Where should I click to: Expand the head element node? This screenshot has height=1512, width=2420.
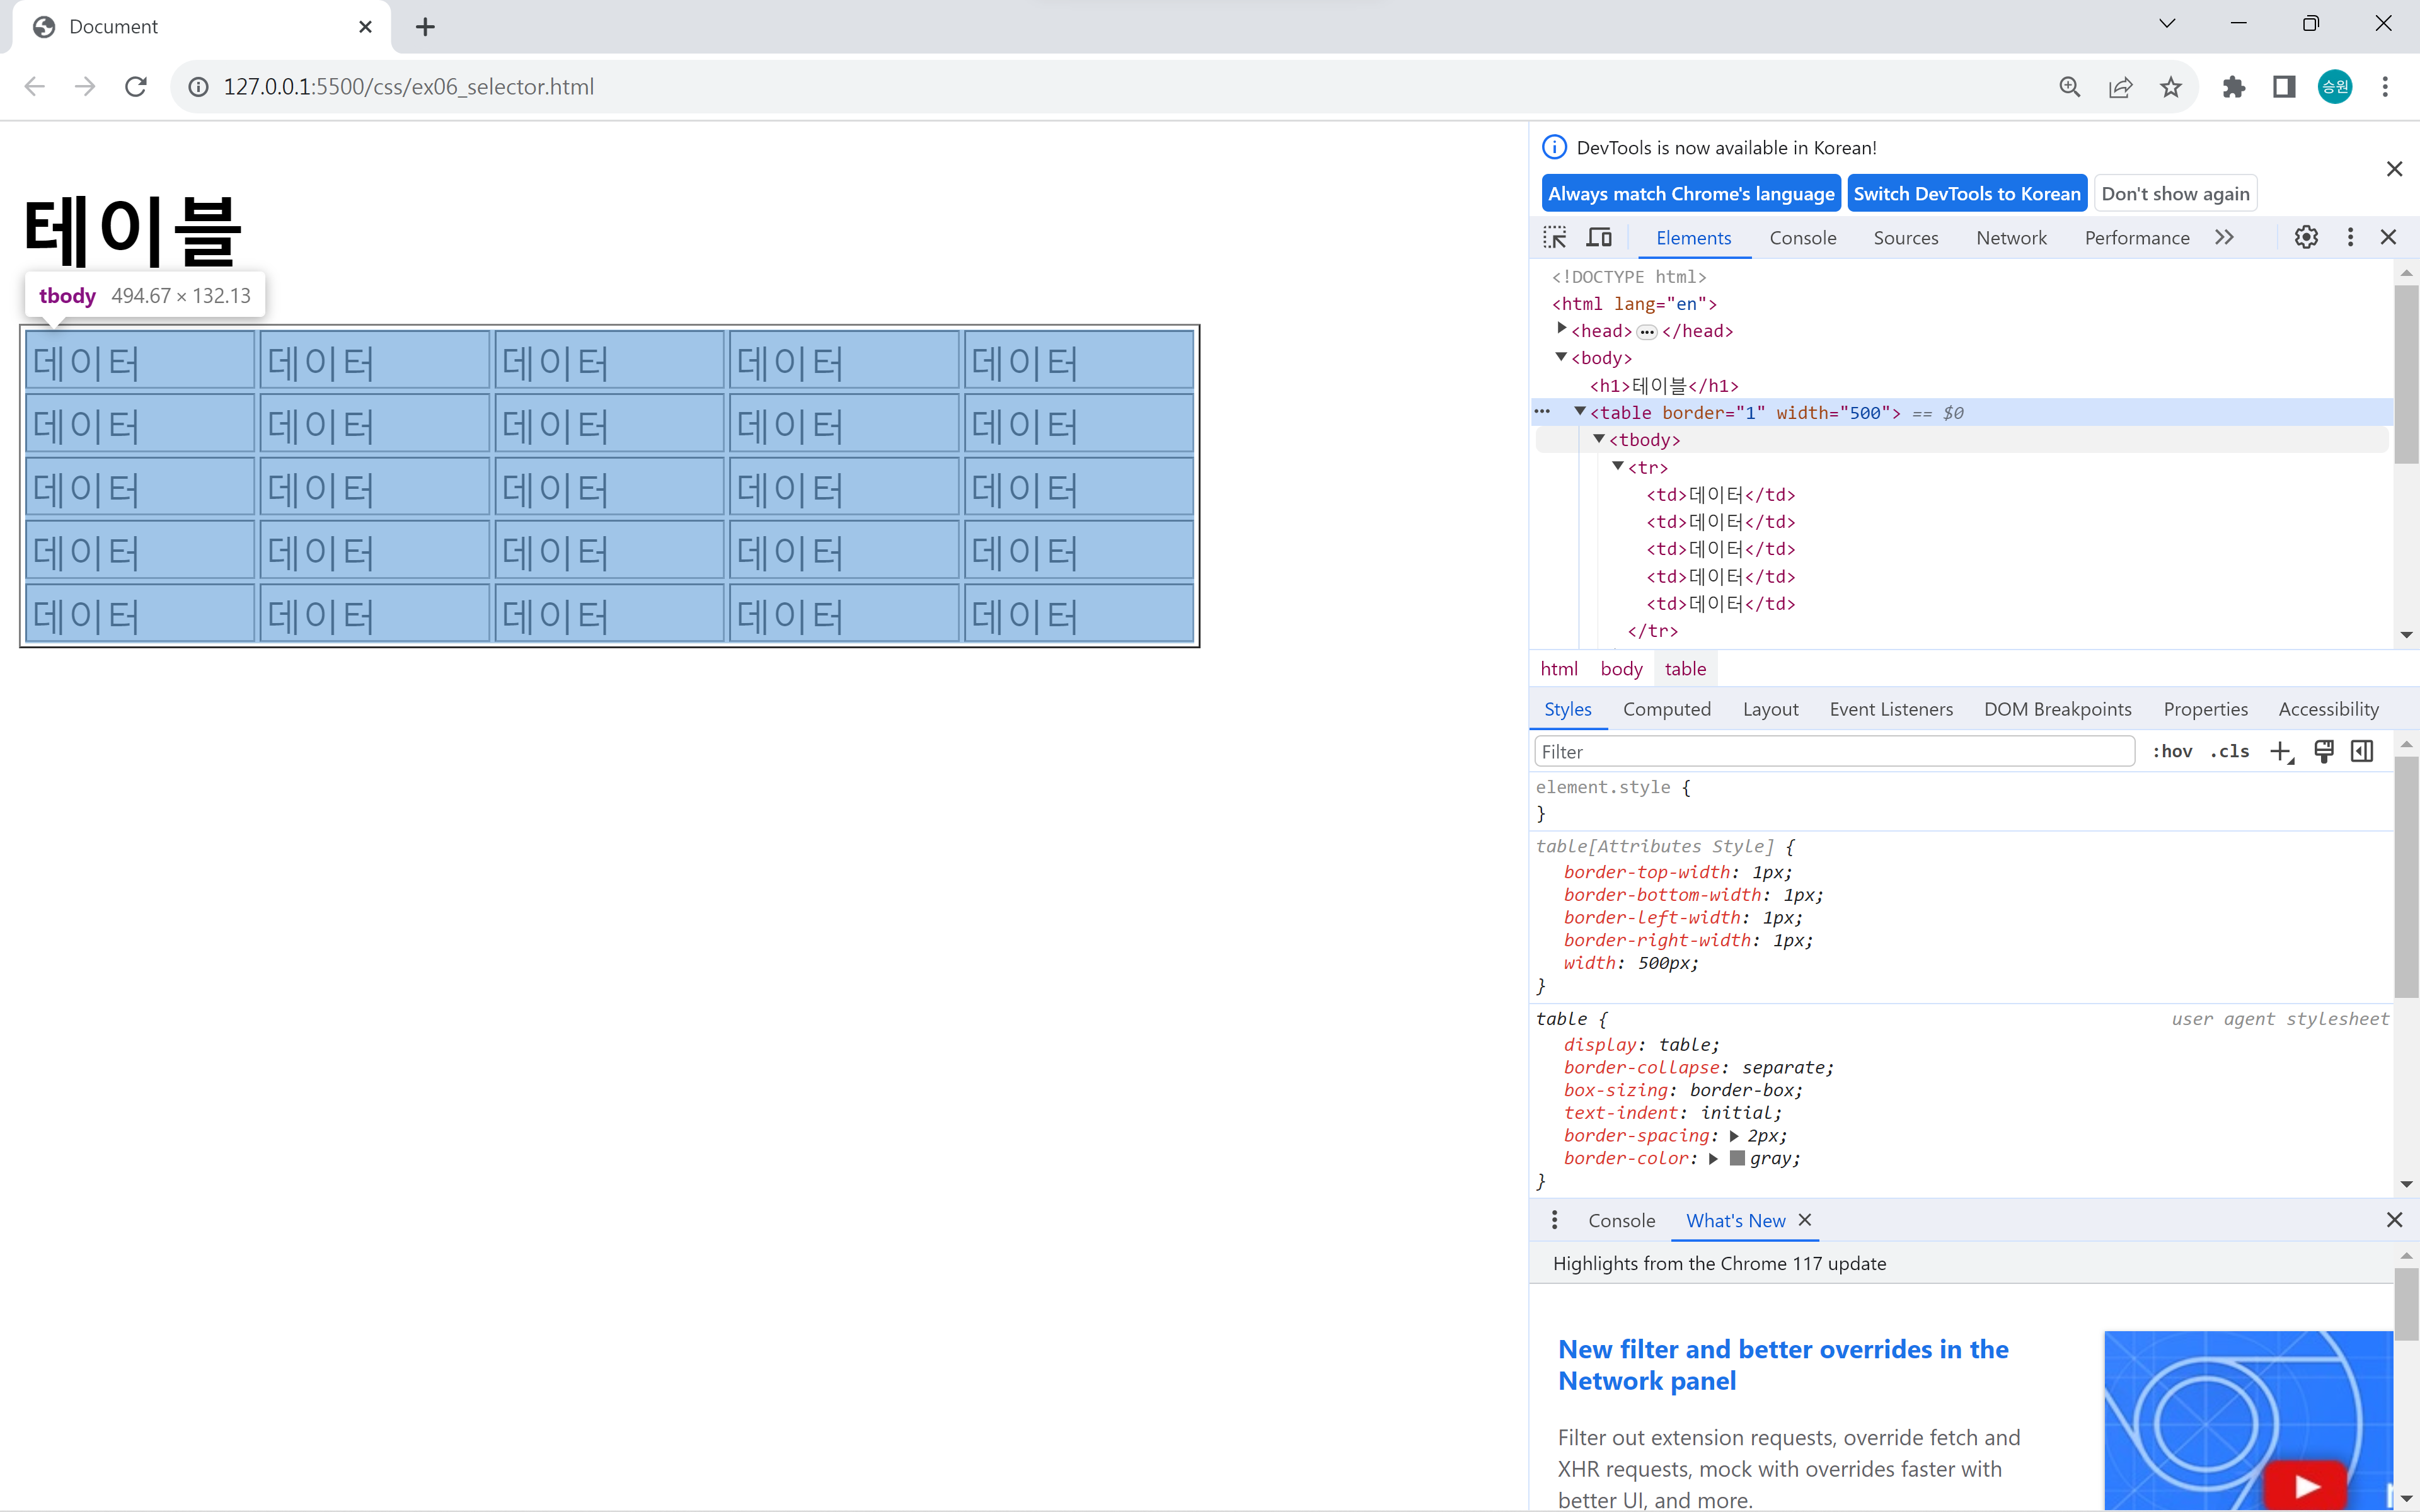click(x=1562, y=329)
